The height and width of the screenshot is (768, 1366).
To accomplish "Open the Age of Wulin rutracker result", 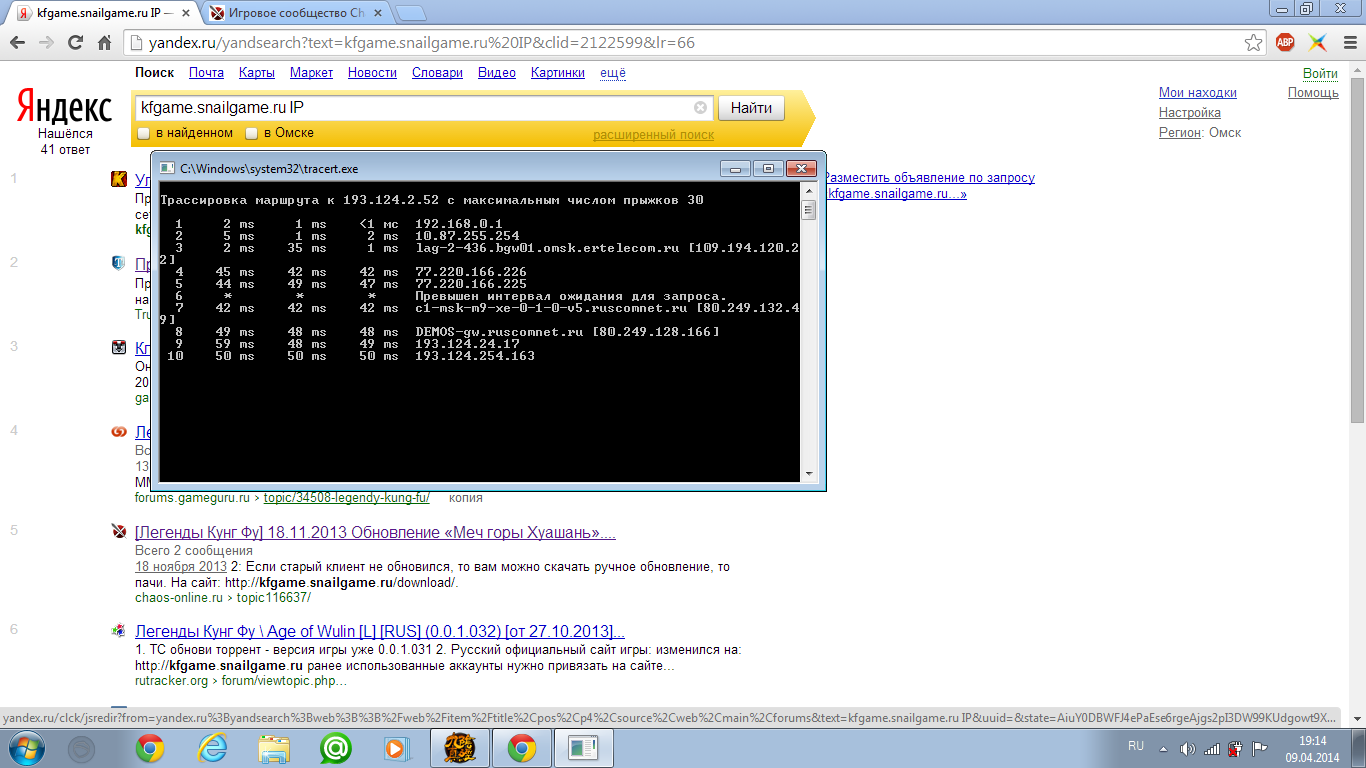I will coord(380,631).
